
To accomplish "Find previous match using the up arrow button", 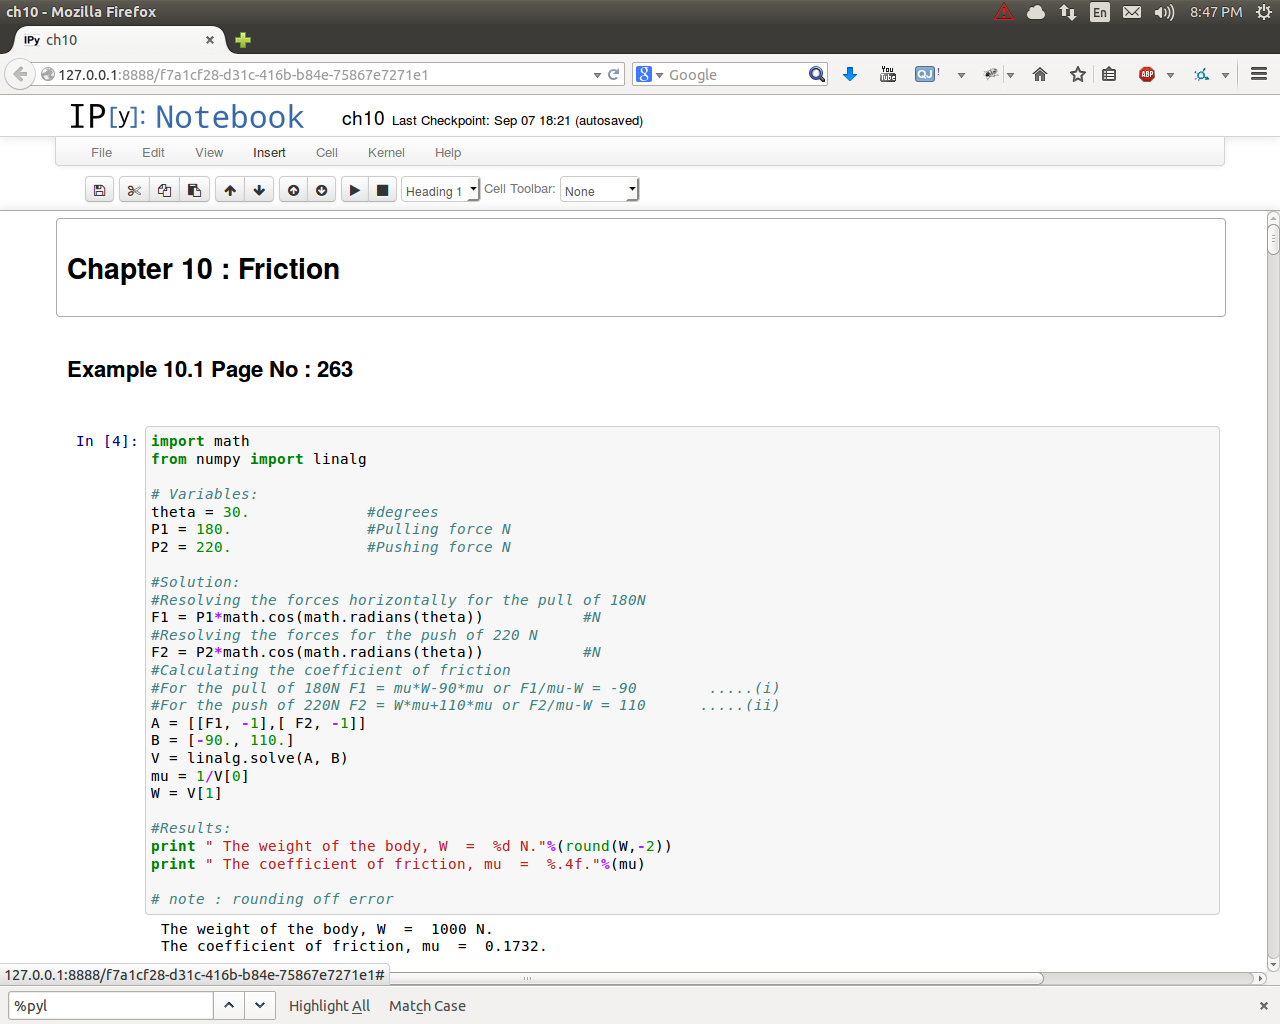I will click(x=229, y=1006).
